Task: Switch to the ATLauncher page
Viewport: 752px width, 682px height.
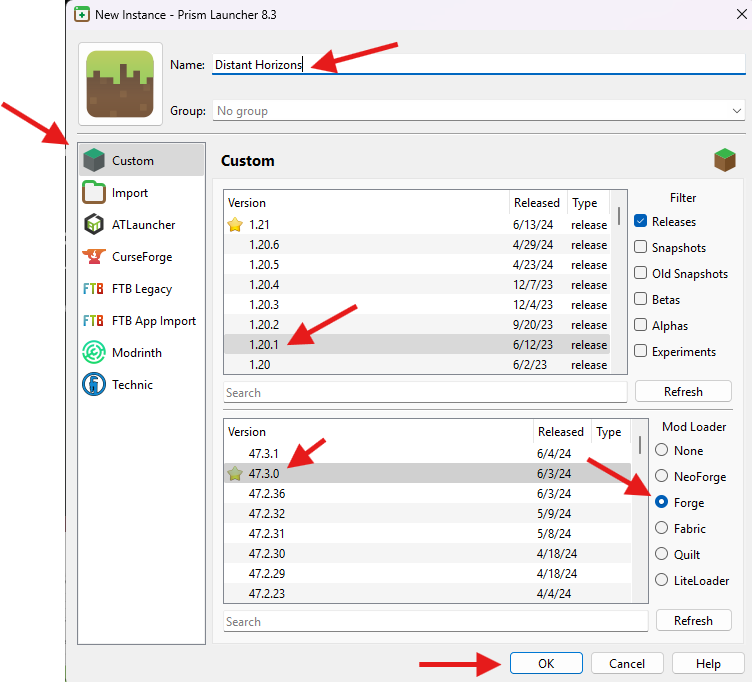Action: click(141, 224)
